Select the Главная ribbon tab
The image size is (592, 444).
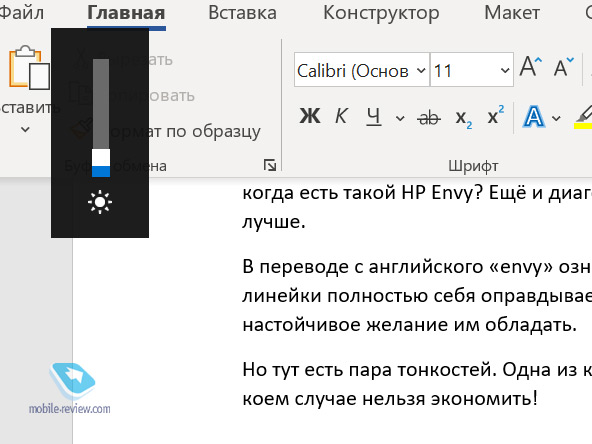tap(126, 12)
